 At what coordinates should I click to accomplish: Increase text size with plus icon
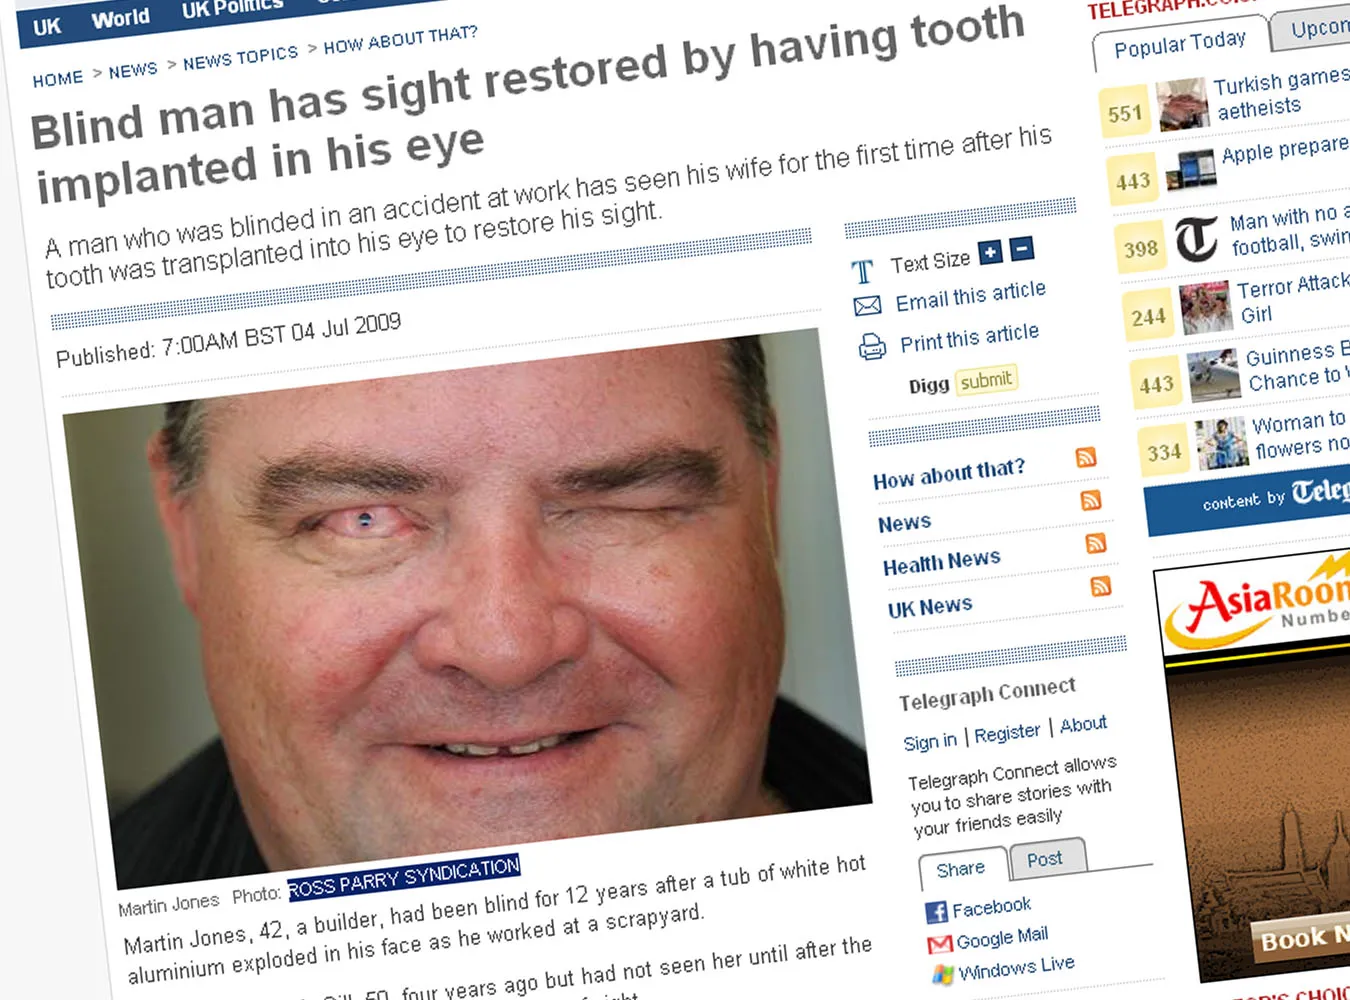(990, 253)
